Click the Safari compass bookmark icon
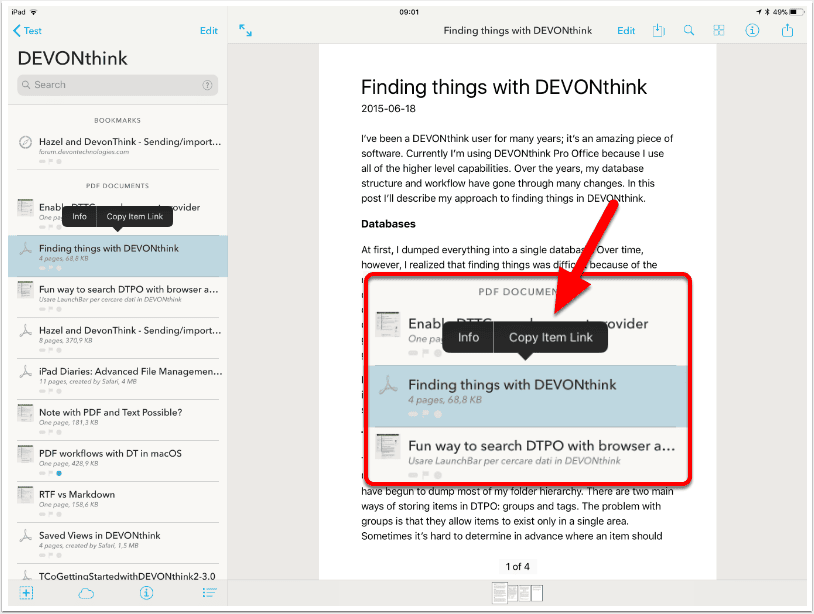 (25, 142)
